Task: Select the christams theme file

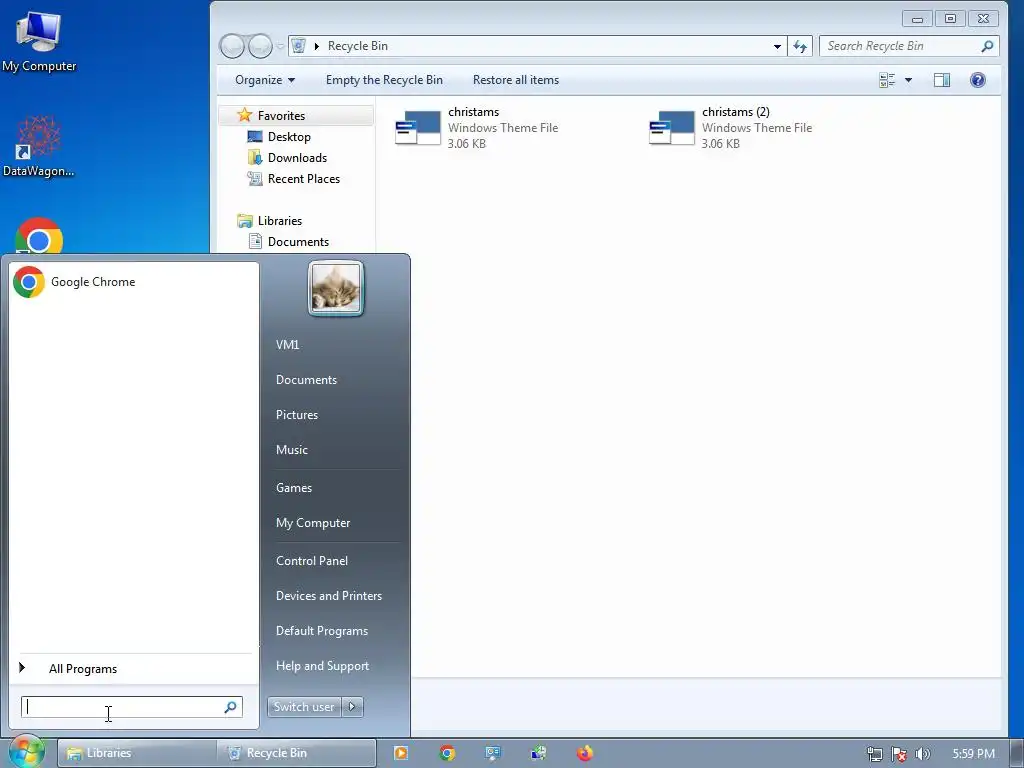Action: point(477,128)
